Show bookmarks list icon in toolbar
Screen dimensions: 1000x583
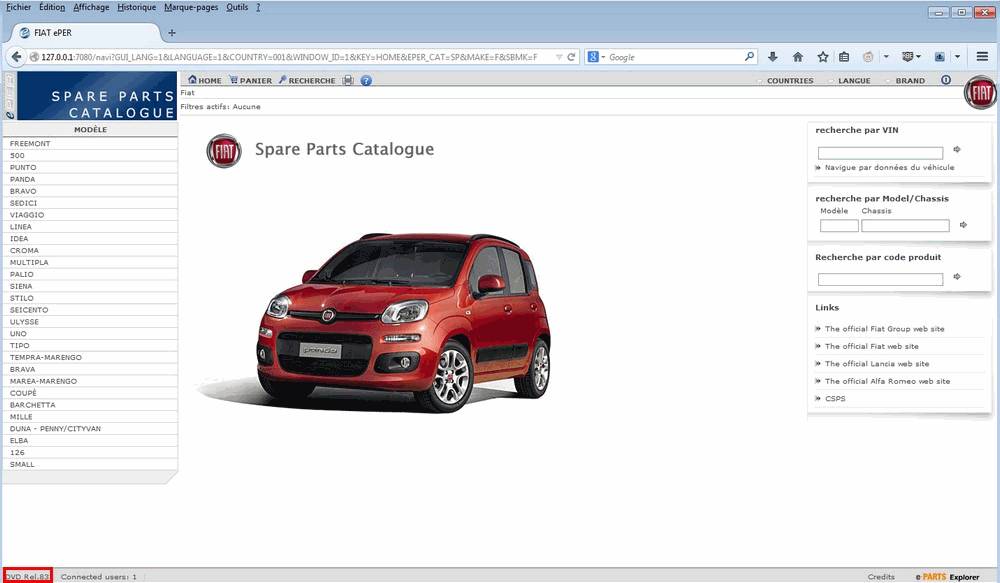tap(844, 57)
